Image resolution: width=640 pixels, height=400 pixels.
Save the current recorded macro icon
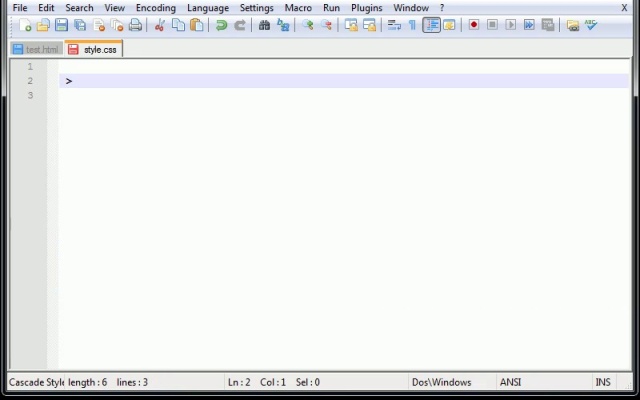[548, 25]
